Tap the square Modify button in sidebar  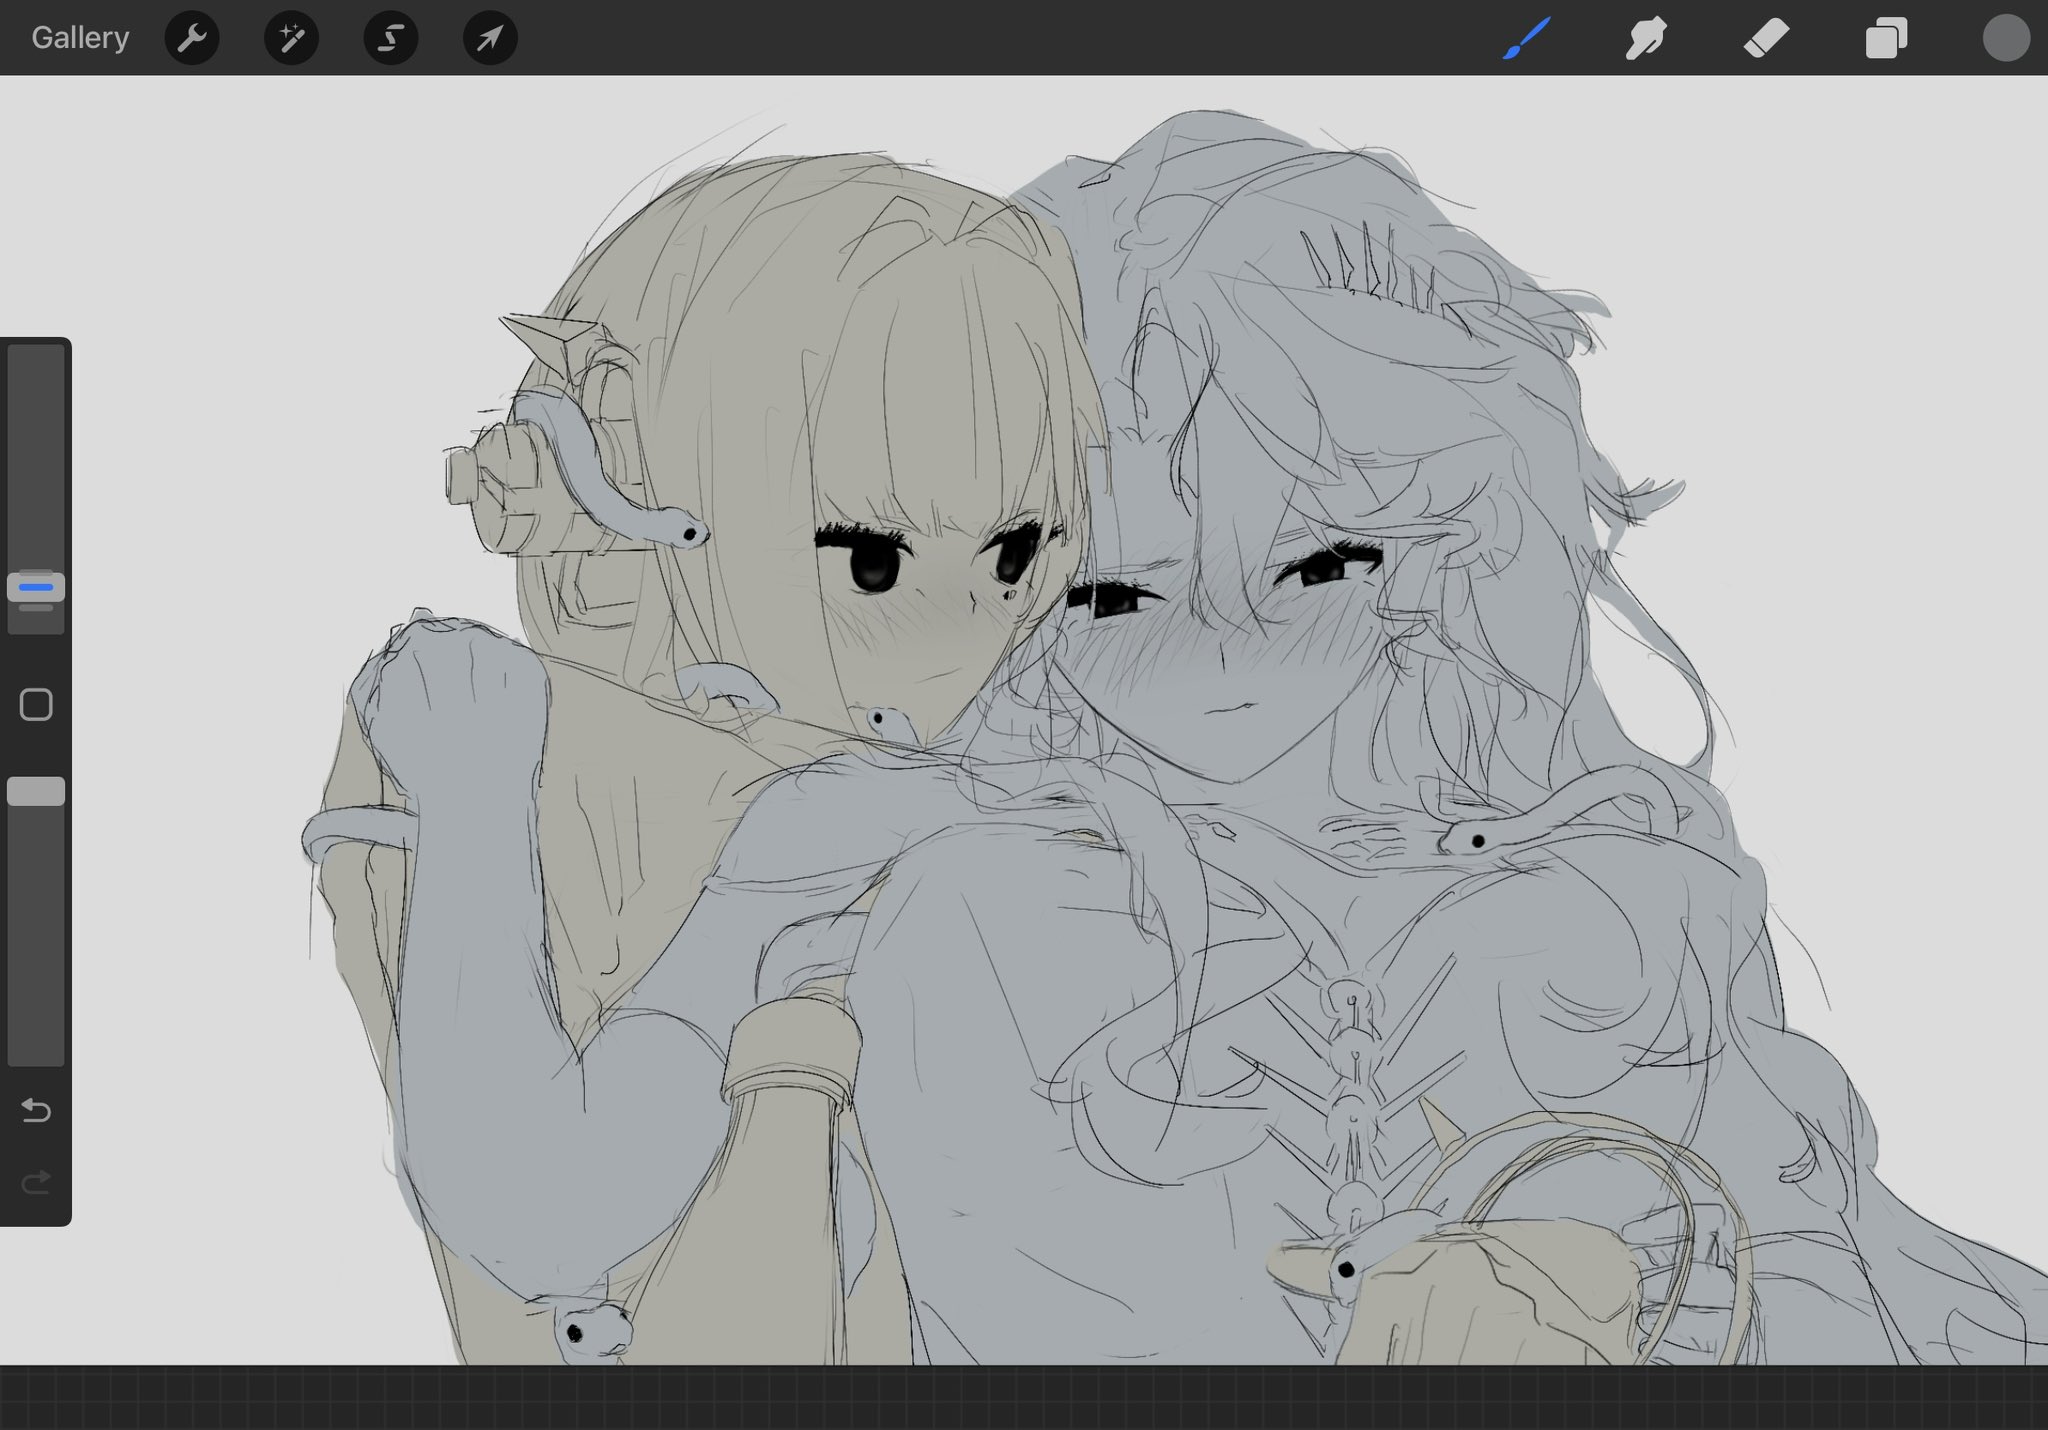coord(36,704)
